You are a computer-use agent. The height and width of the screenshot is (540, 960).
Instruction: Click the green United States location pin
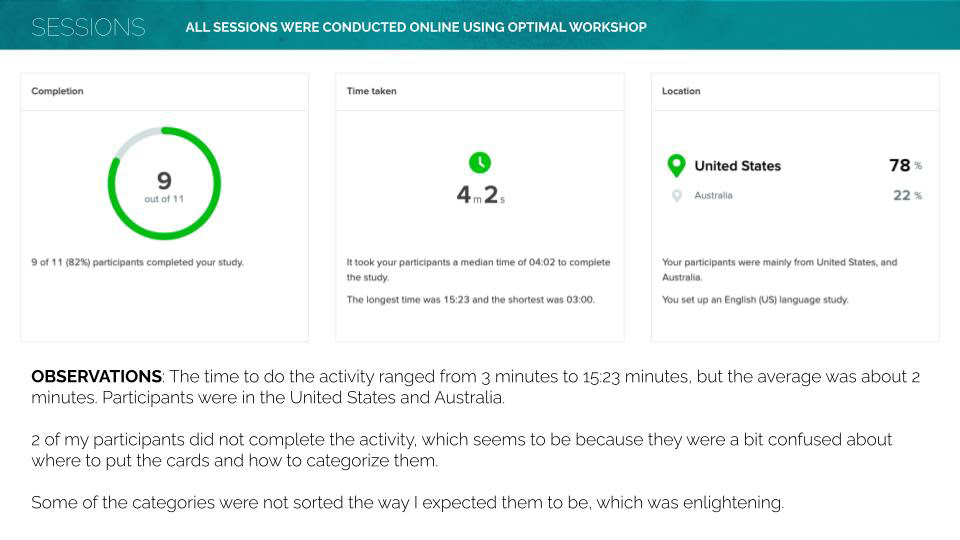point(676,166)
